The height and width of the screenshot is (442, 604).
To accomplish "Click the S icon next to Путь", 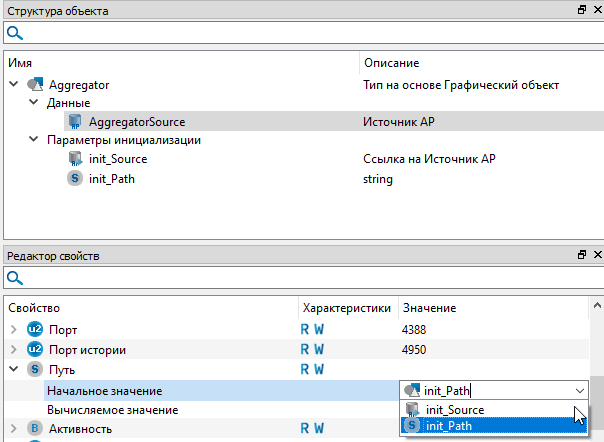I will click(x=36, y=369).
